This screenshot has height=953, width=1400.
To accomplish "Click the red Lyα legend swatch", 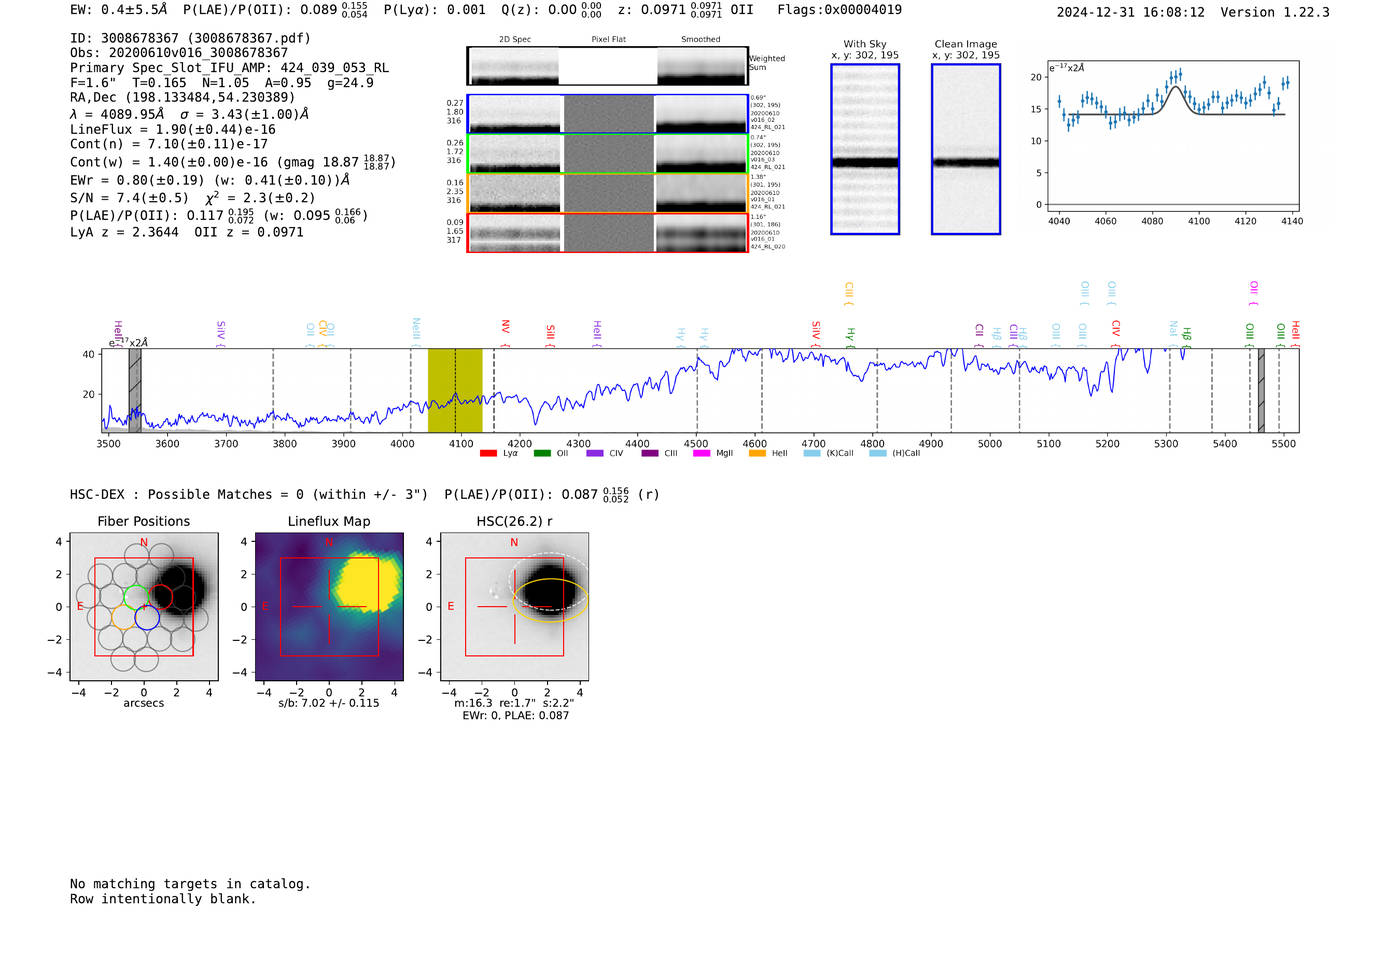I will tap(488, 453).
